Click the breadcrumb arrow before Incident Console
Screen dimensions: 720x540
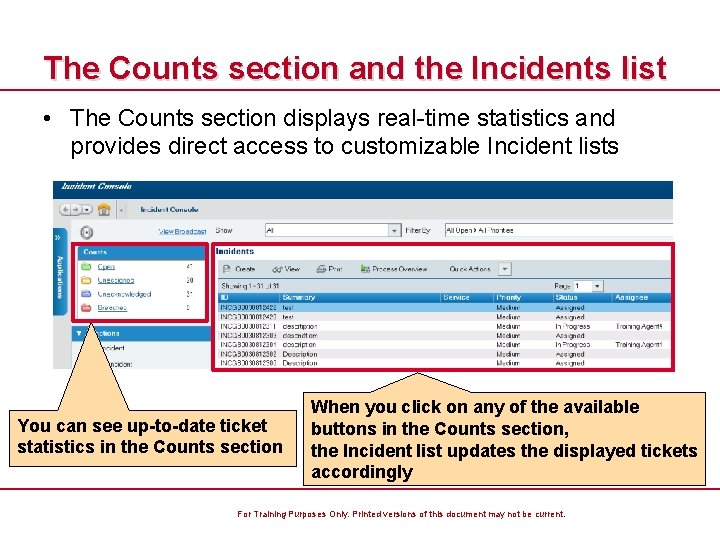coord(122,210)
